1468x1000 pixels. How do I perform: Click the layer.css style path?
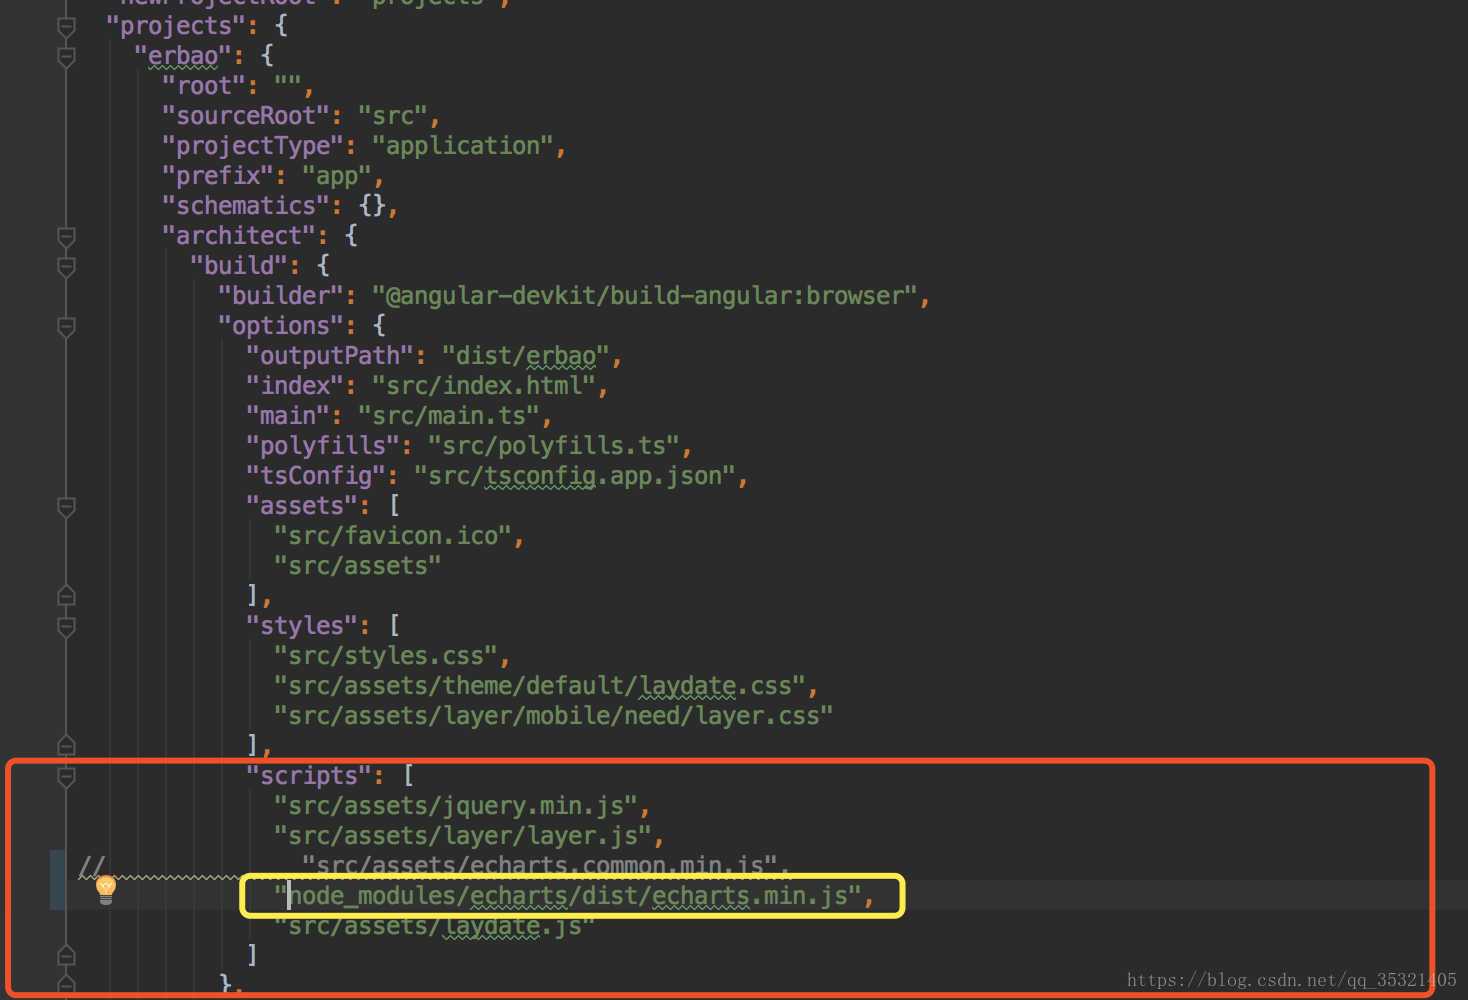[x=553, y=716]
